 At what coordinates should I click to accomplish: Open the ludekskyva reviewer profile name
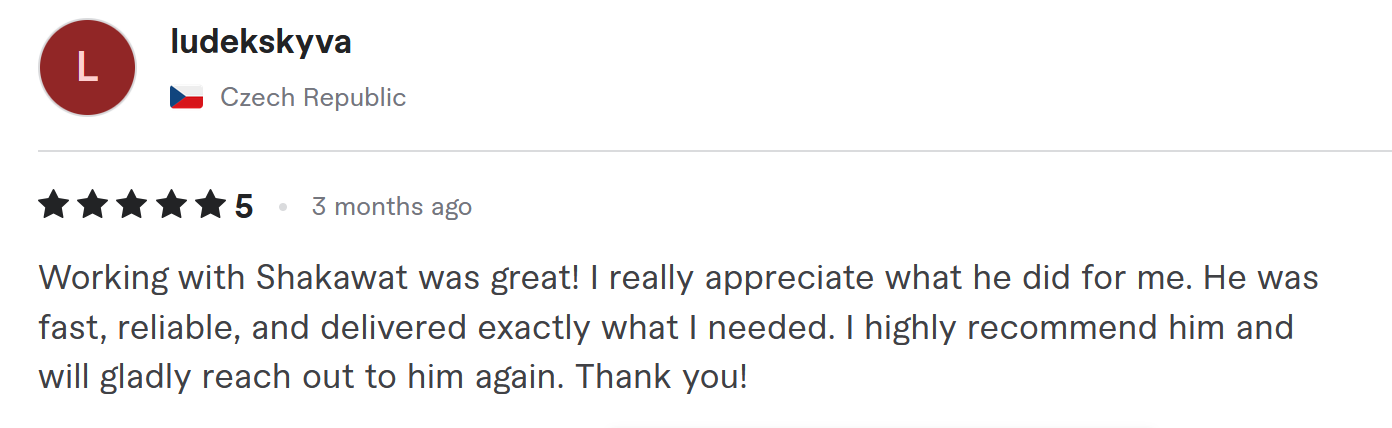click(x=261, y=42)
